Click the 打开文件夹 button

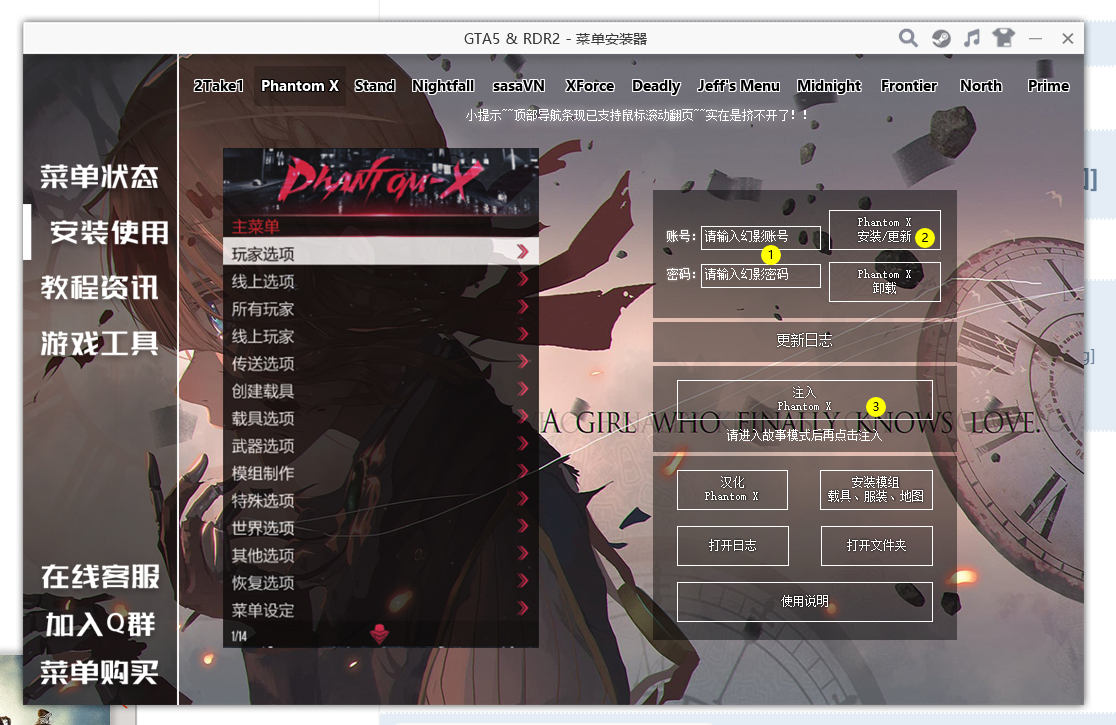(x=876, y=546)
